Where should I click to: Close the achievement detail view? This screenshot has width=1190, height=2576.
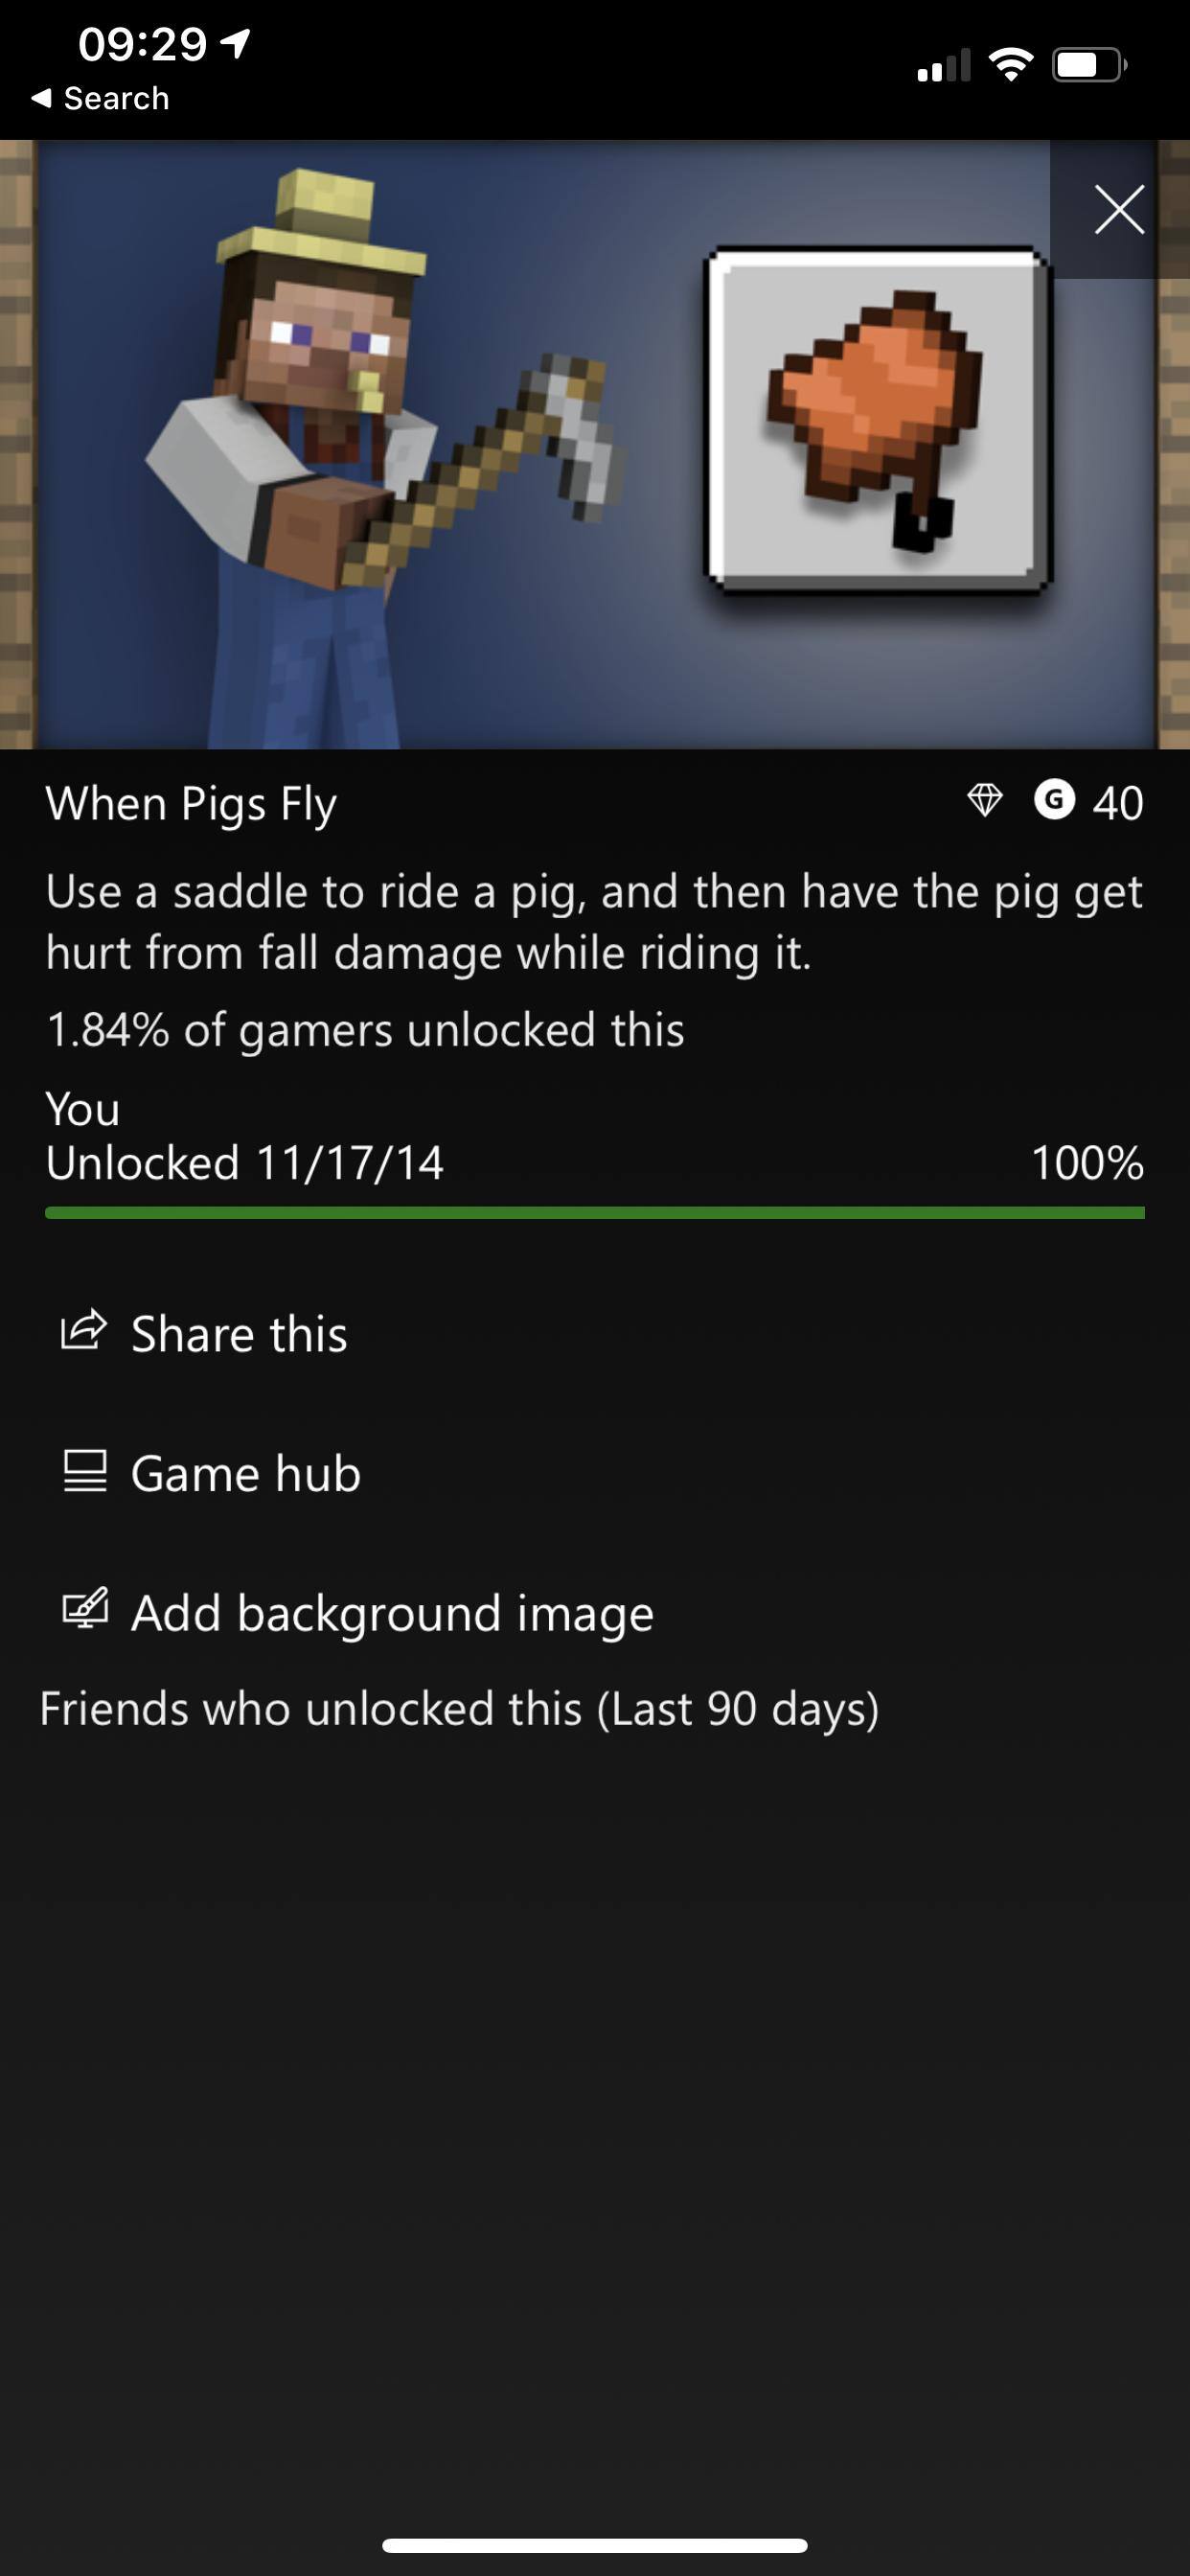[x=1119, y=210]
